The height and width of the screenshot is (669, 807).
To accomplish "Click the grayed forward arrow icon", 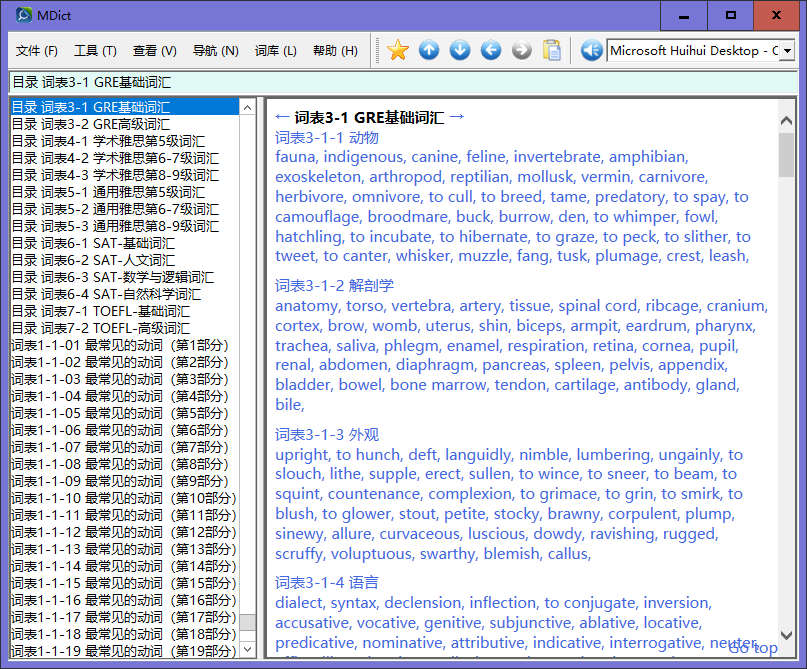I will [x=521, y=50].
